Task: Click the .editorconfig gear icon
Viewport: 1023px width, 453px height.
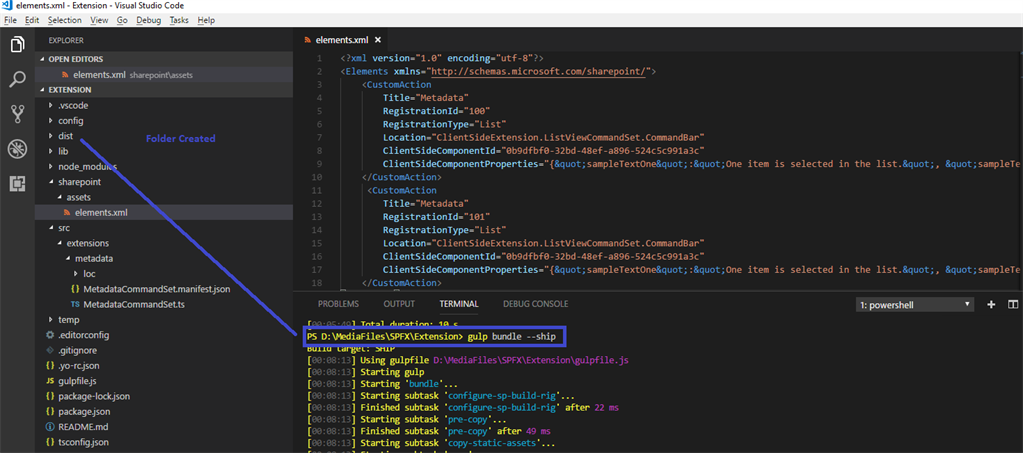Action: [50, 336]
